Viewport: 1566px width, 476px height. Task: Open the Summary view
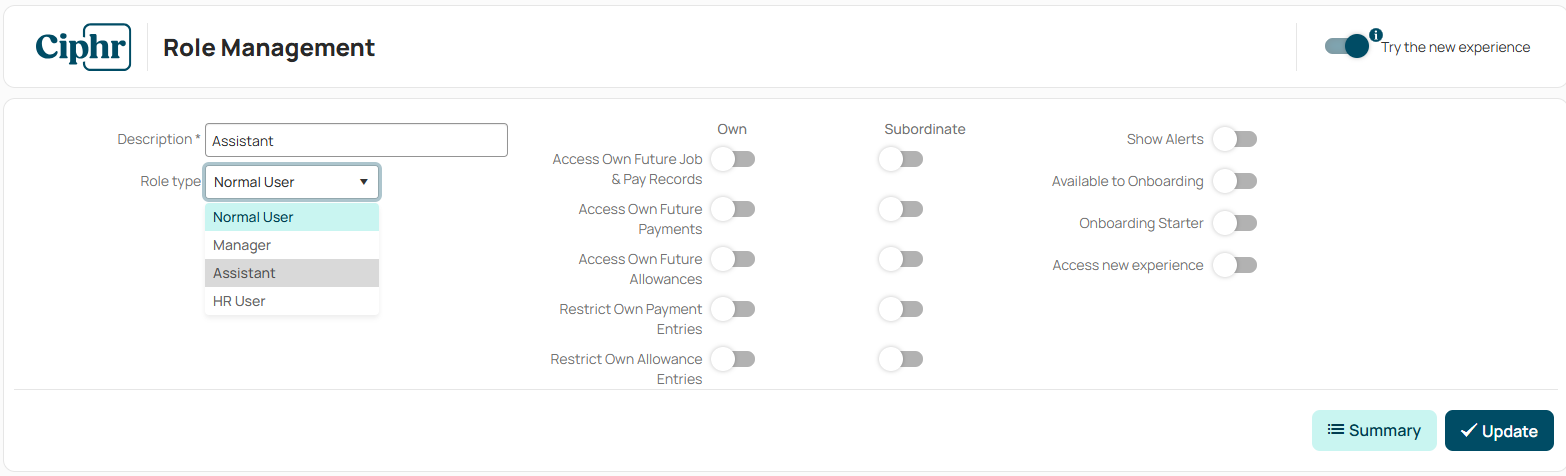pos(1374,430)
